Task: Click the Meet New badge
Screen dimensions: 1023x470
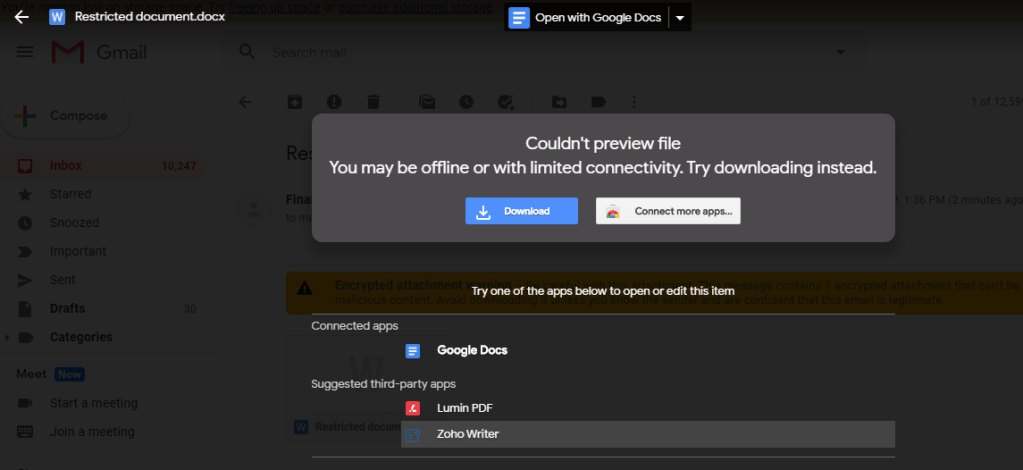Action: tap(69, 374)
